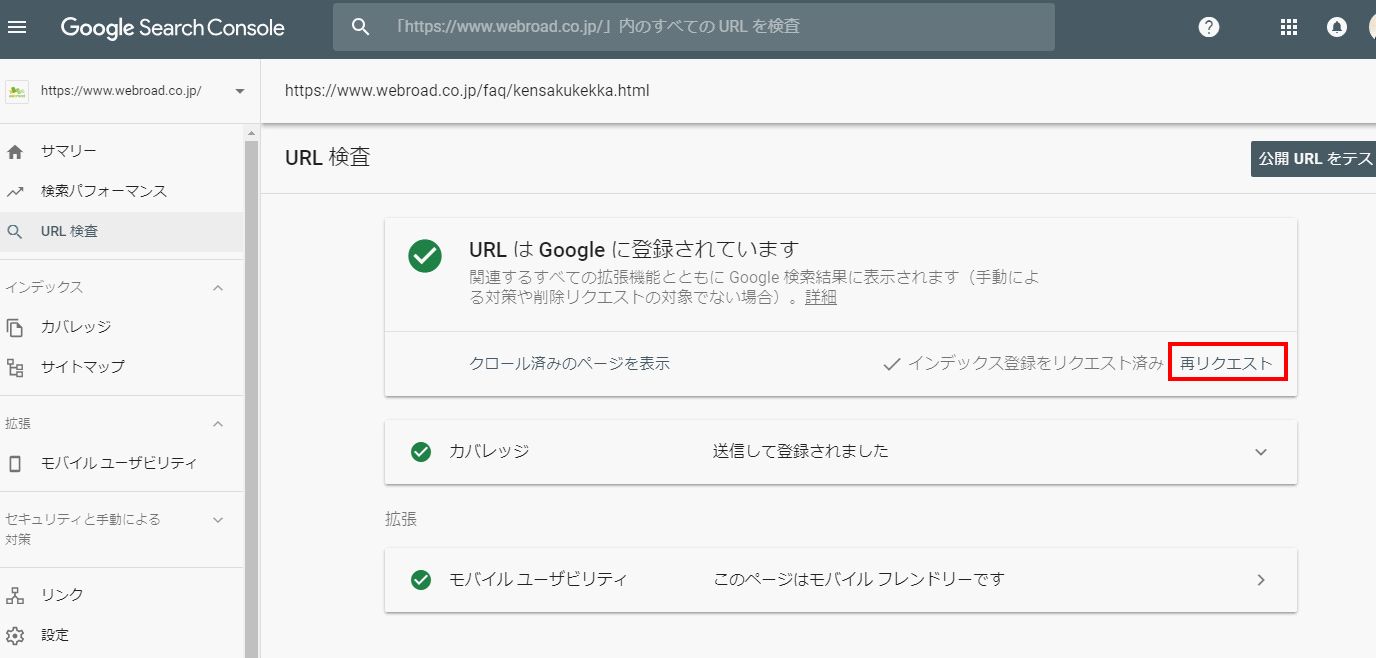Open the notifications bell
1376x658 pixels.
[1337, 27]
